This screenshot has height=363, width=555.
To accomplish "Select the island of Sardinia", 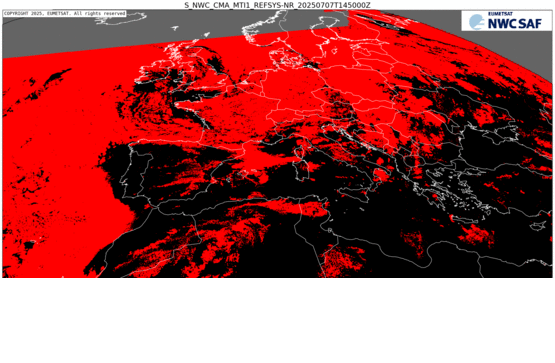I will [x=302, y=171].
